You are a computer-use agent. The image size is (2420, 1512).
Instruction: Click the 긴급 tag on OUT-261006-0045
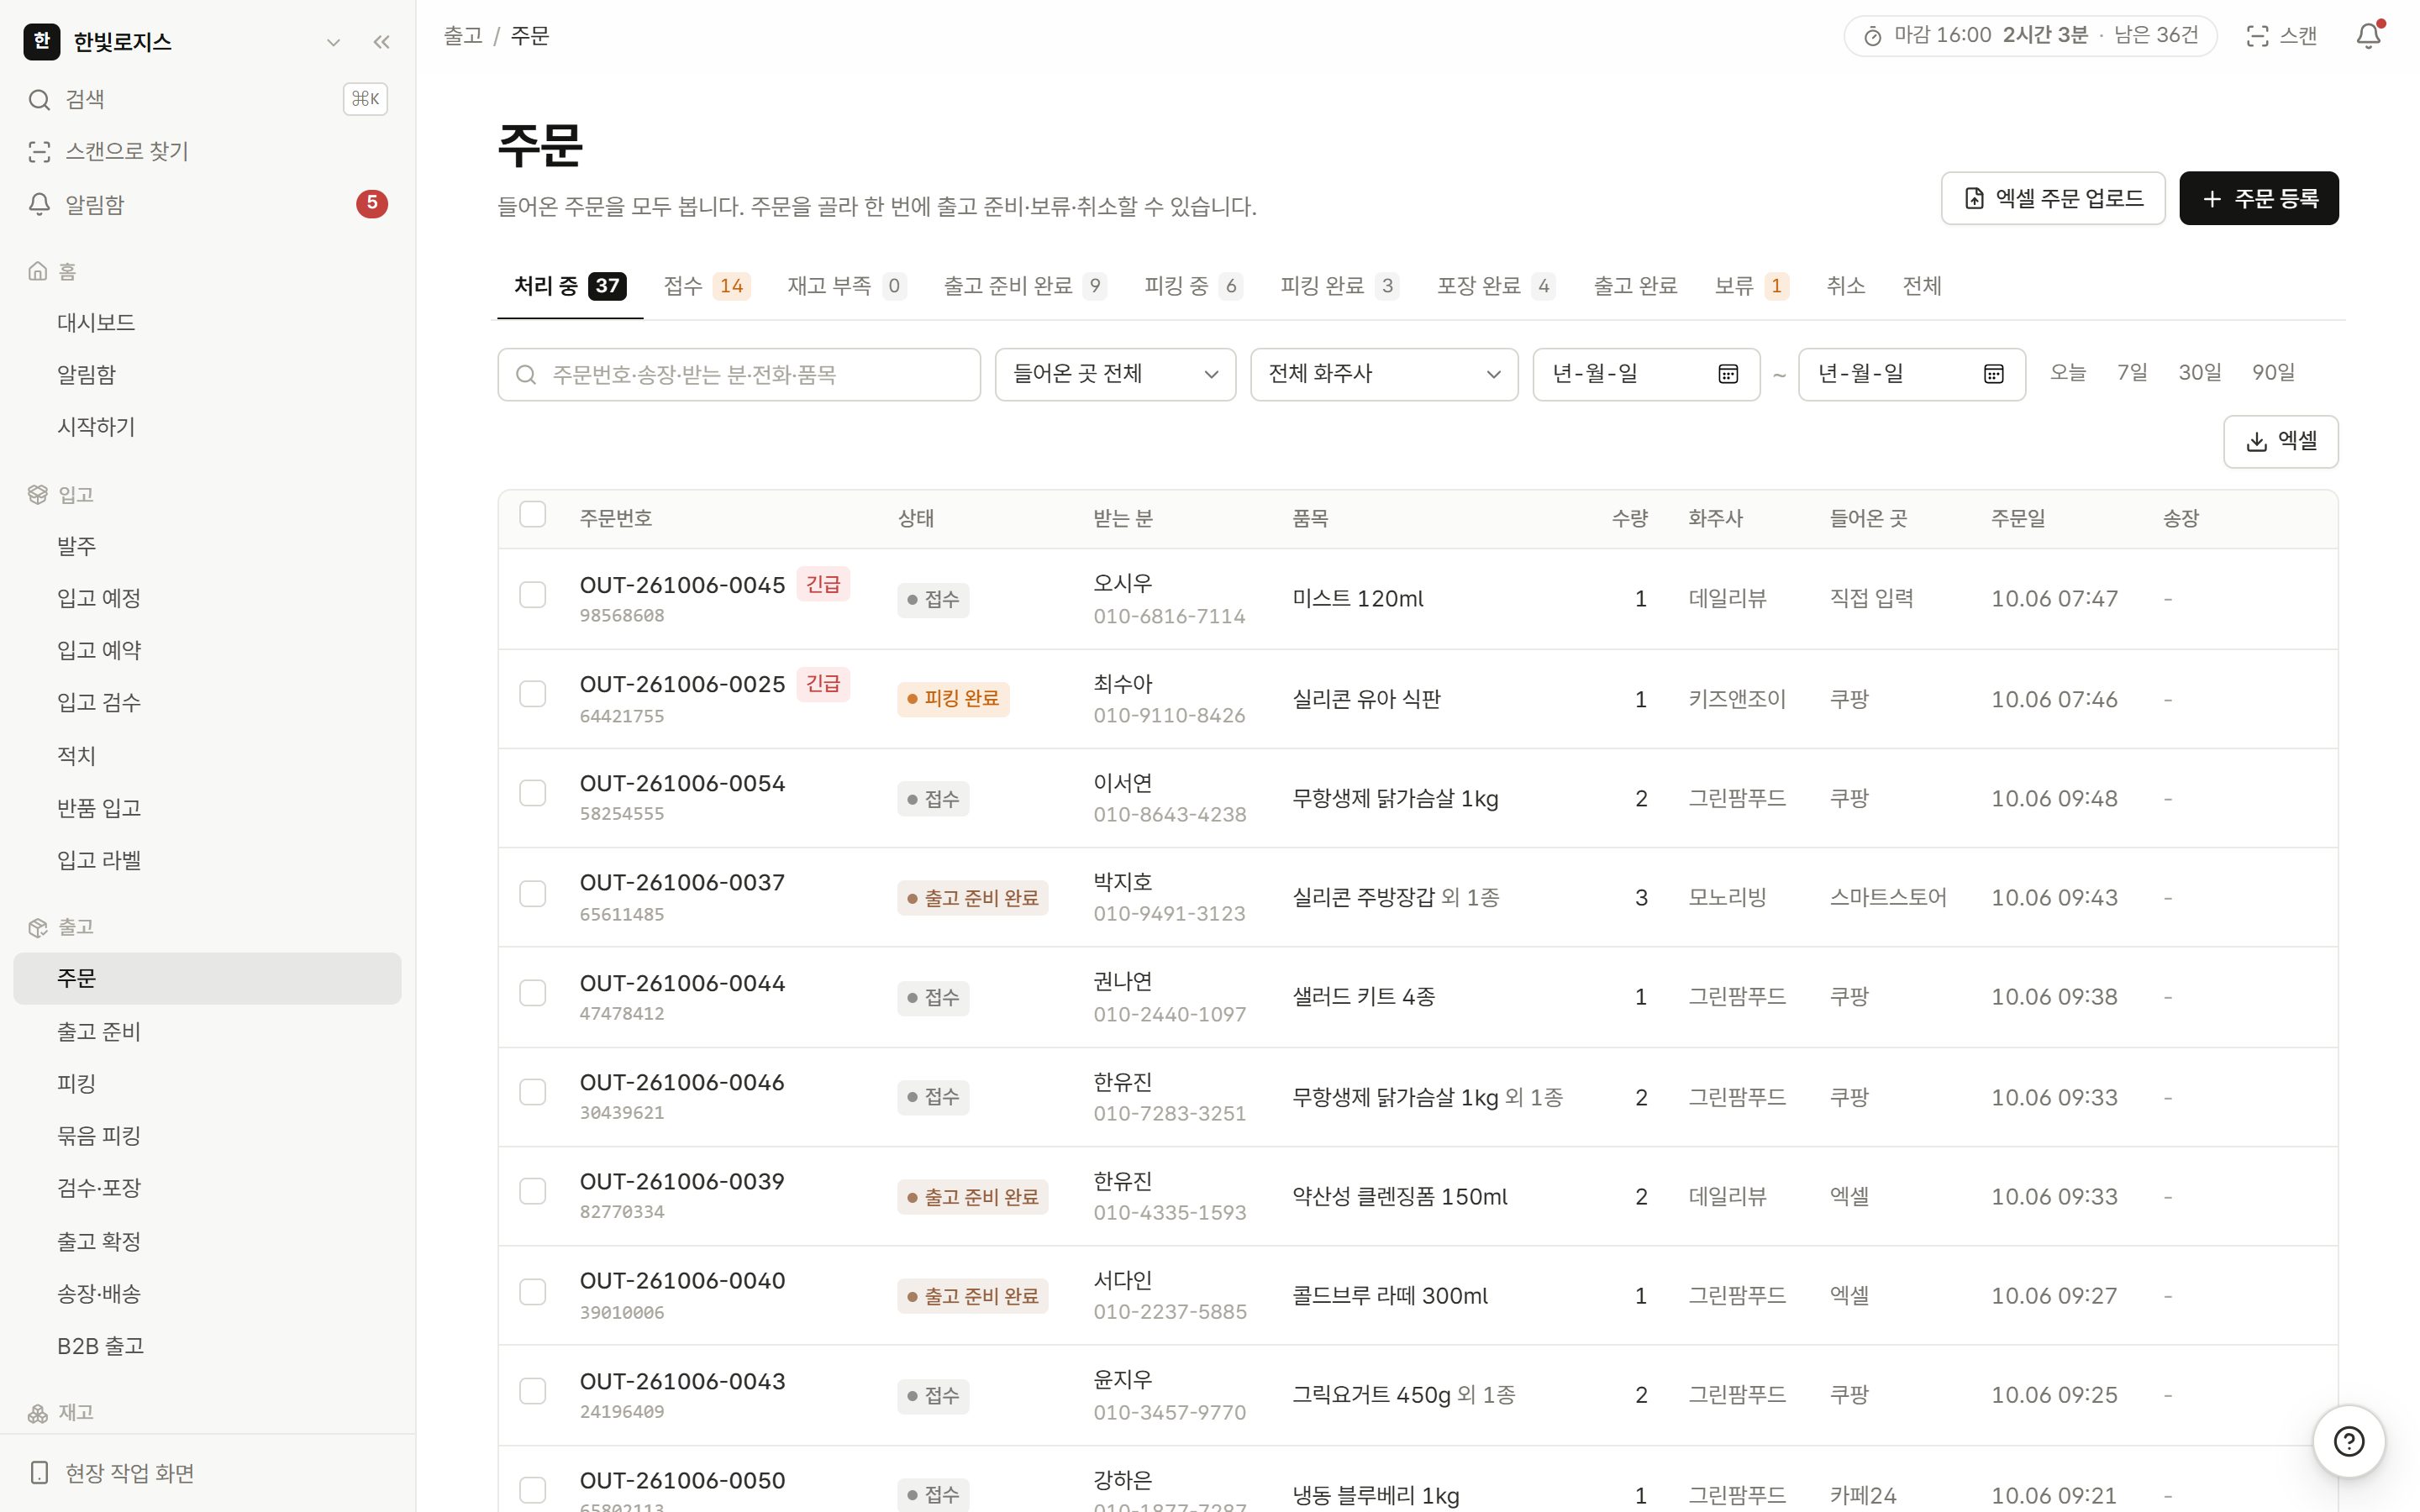click(823, 584)
